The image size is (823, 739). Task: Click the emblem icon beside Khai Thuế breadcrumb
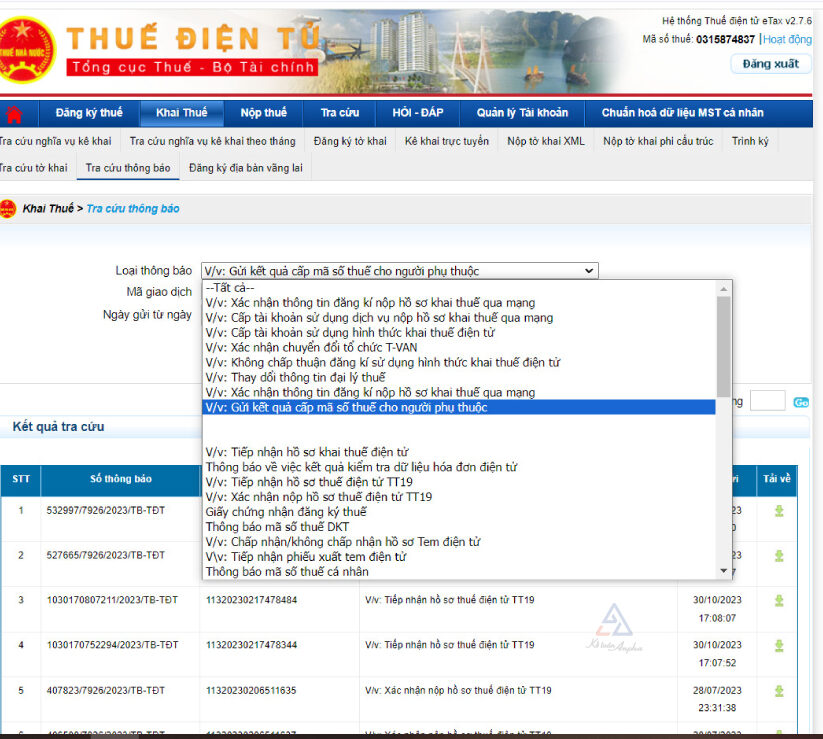[x=9, y=208]
